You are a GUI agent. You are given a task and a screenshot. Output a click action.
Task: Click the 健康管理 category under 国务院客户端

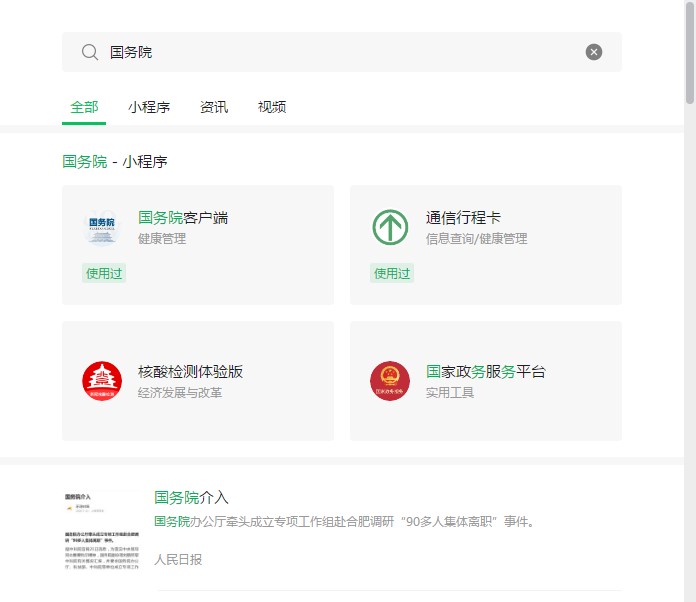click(162, 238)
